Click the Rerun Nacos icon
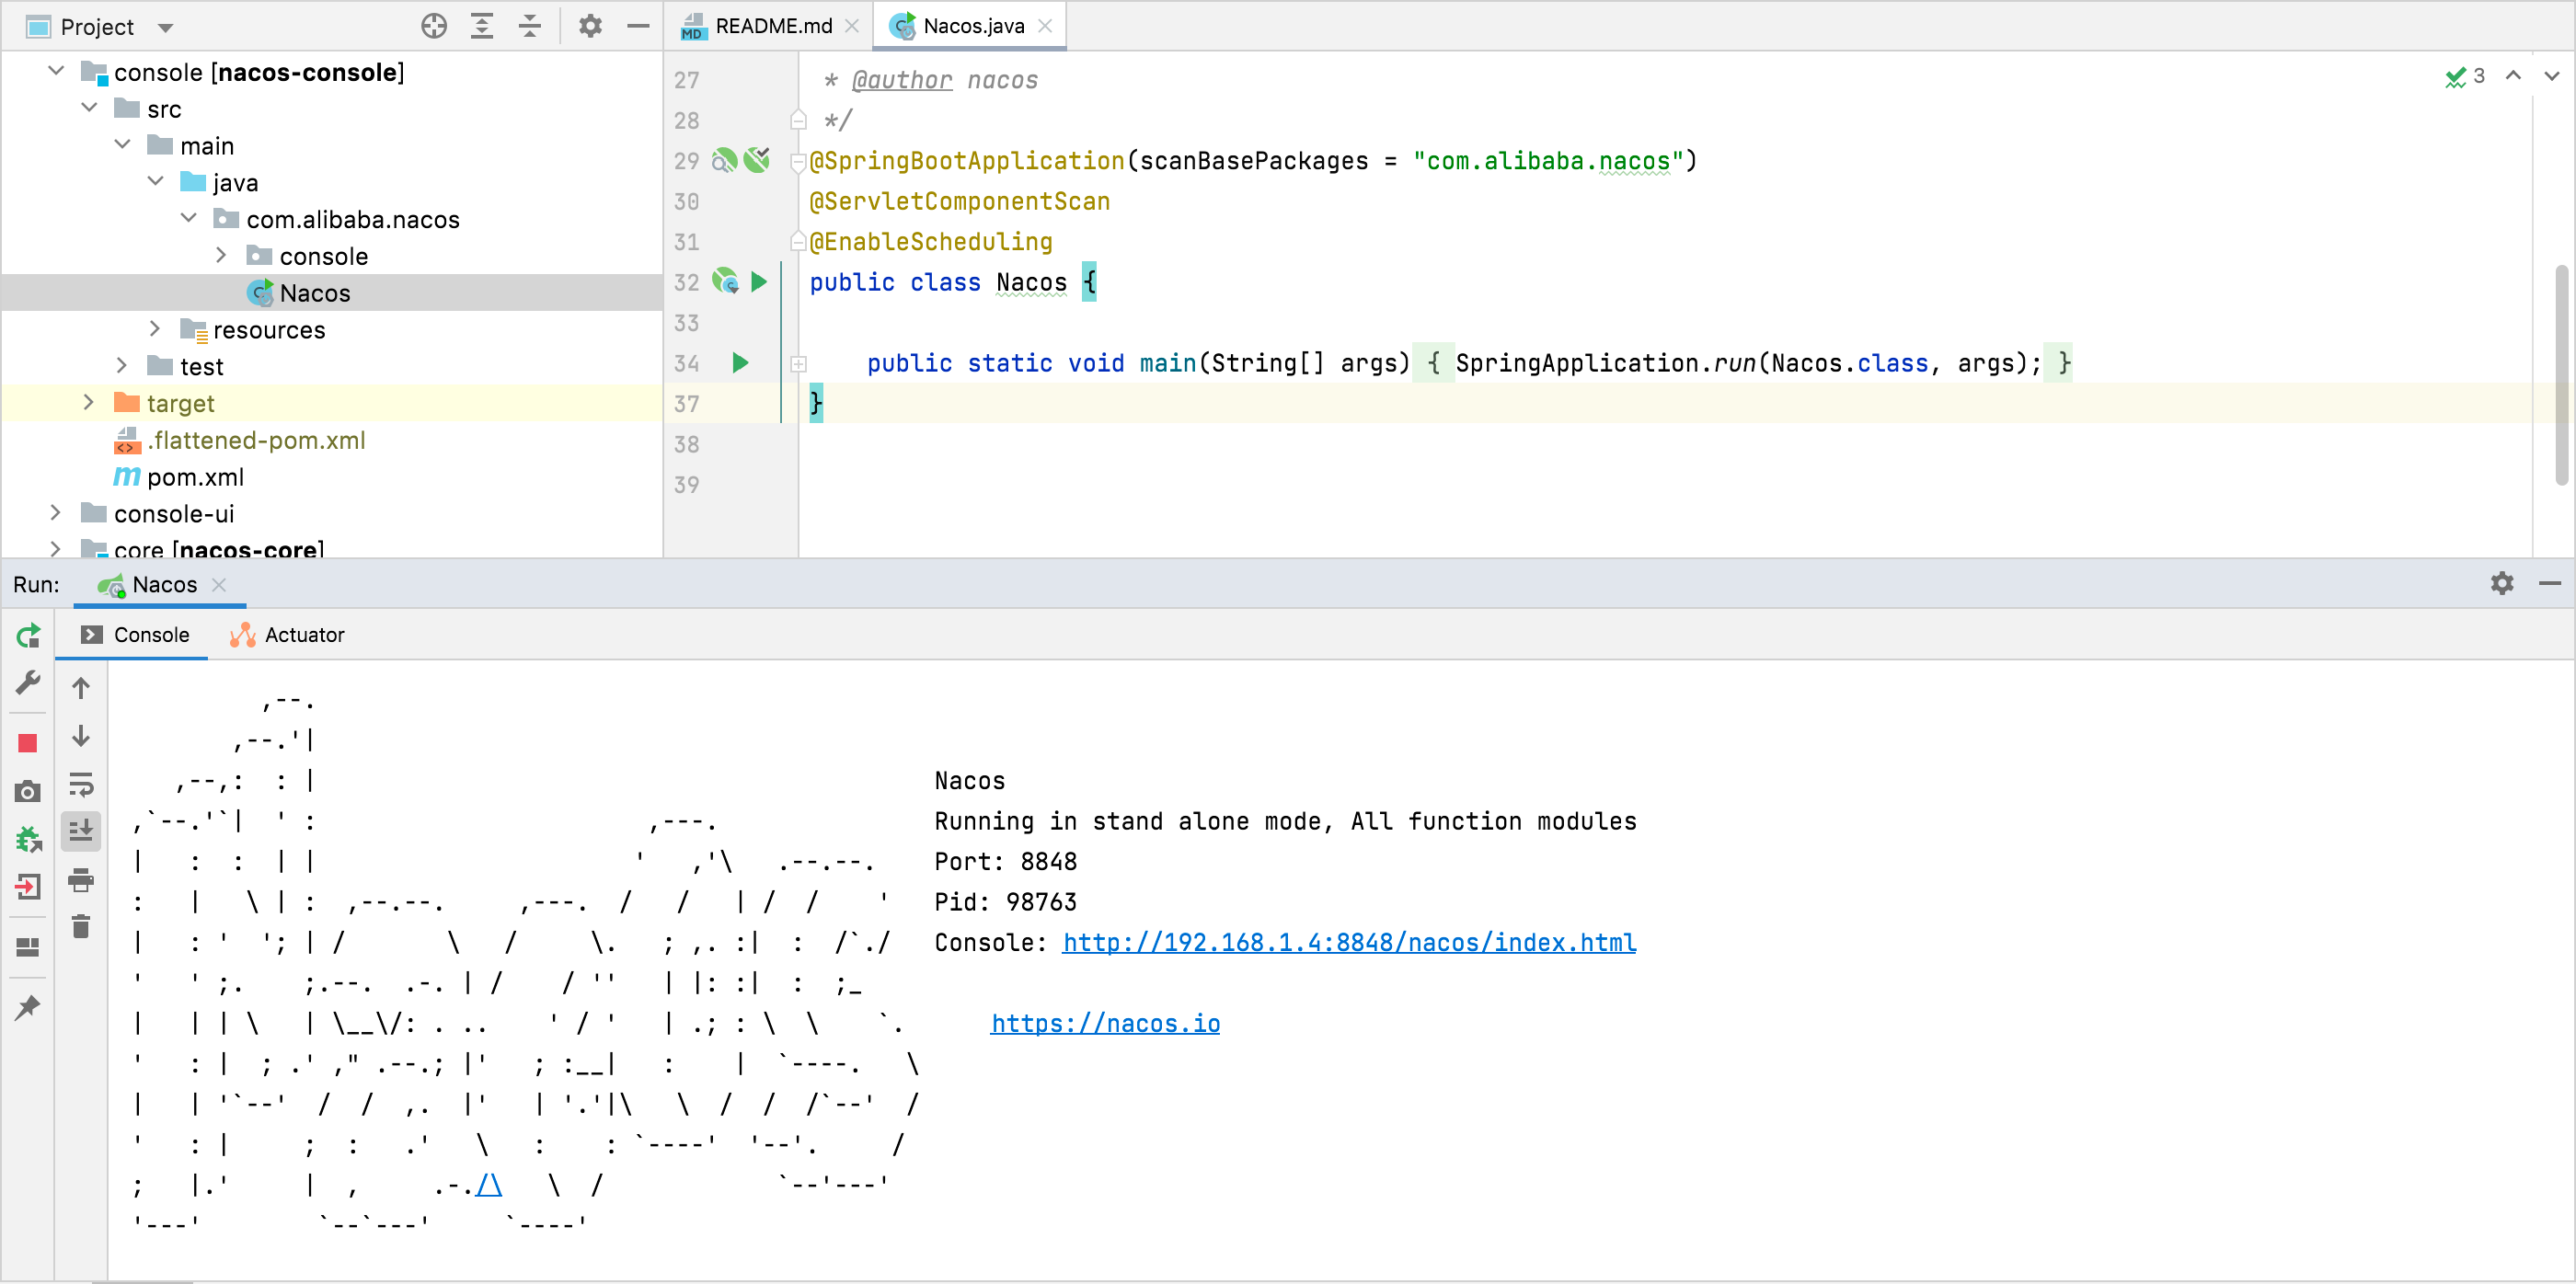The height and width of the screenshot is (1284, 2576). coord(28,635)
